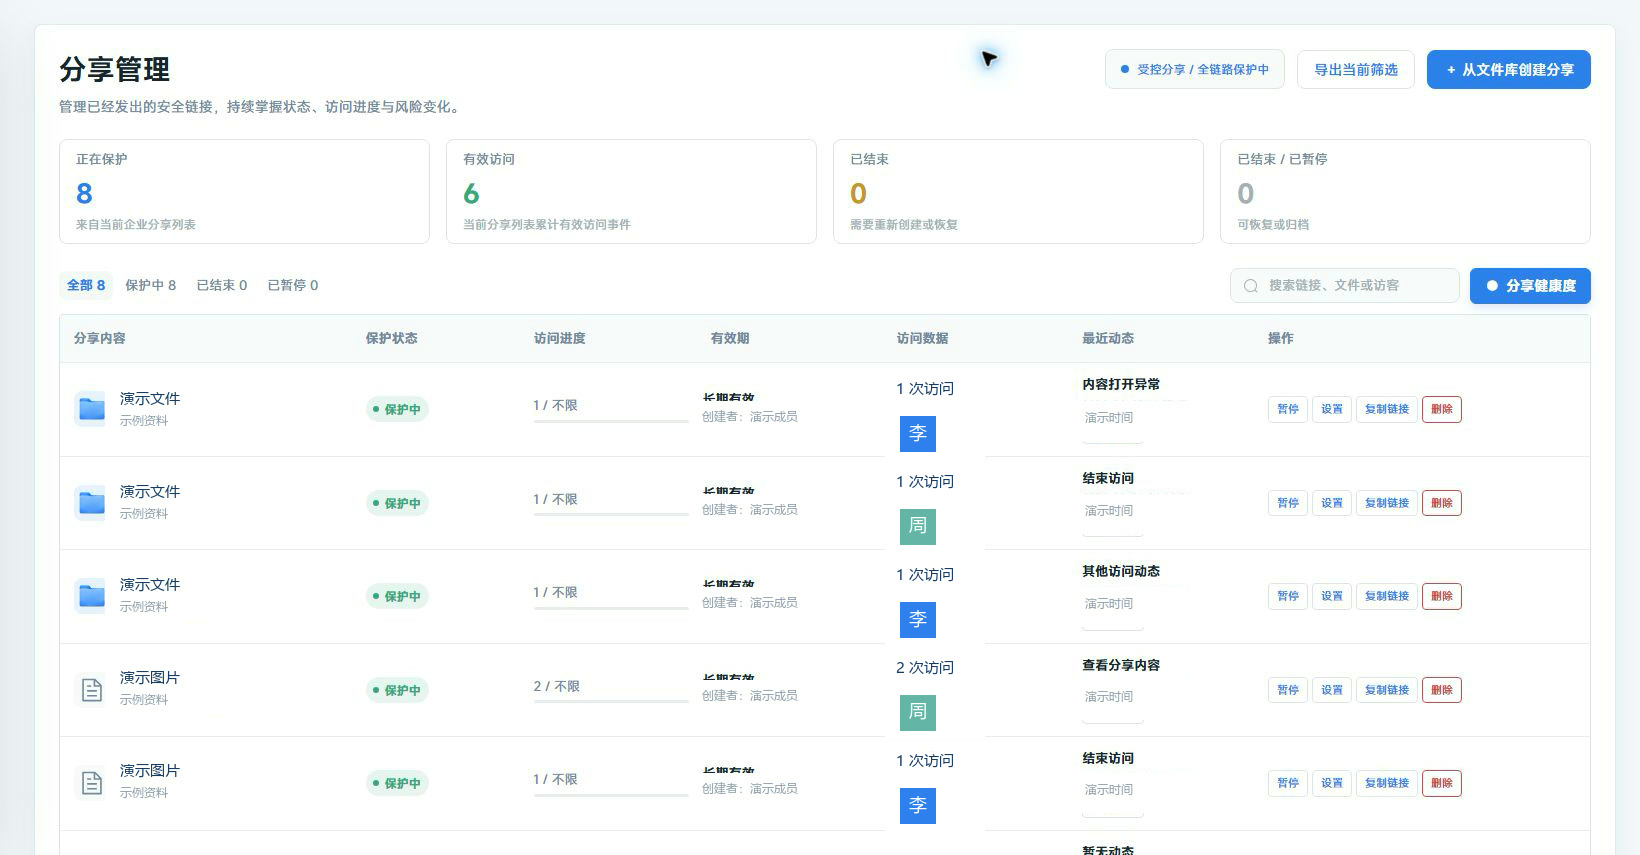Click 2 次访问 text
1640x855 pixels.
click(x=925, y=668)
